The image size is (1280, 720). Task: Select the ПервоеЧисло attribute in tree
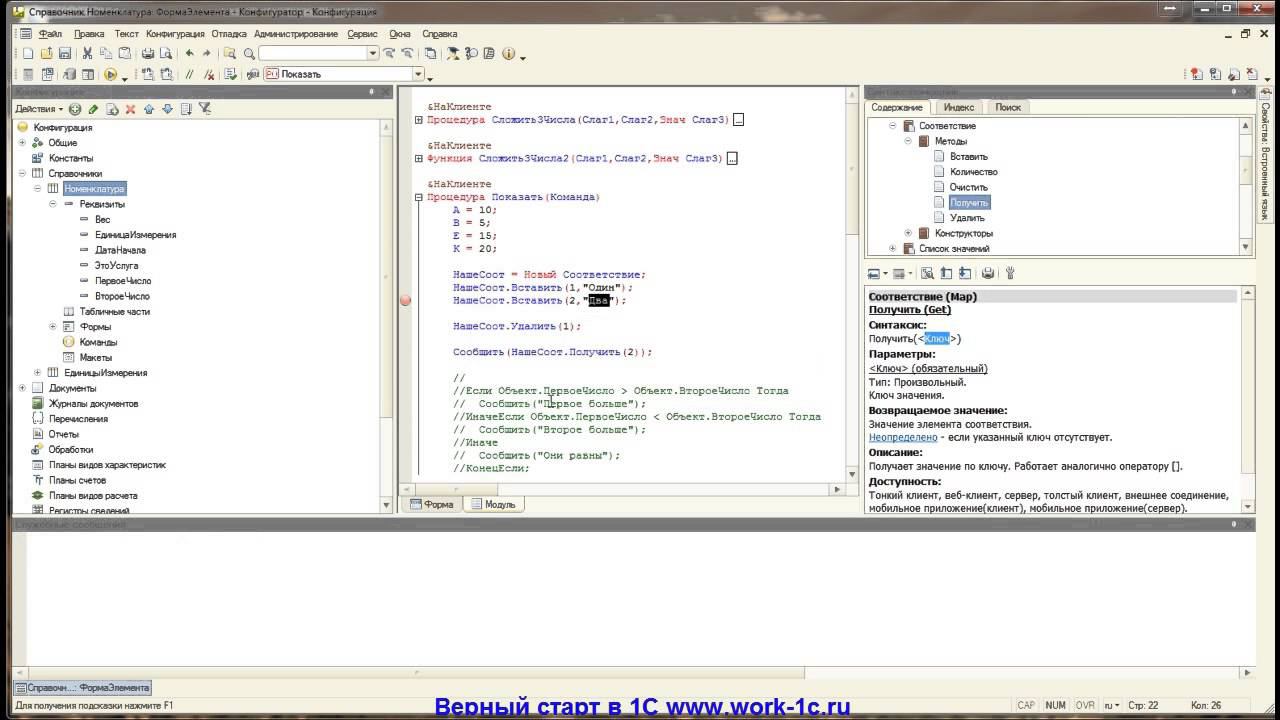pyautogui.click(x=123, y=281)
